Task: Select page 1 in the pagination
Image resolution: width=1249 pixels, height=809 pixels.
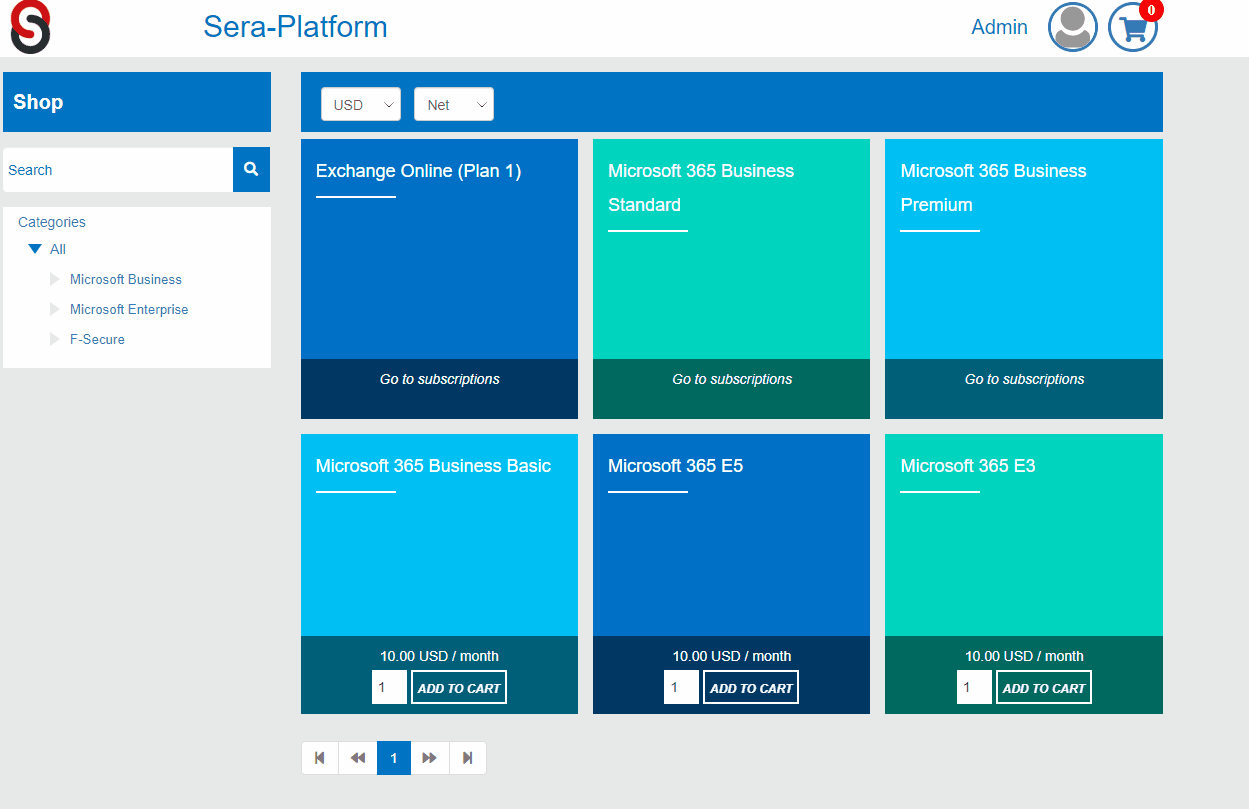Action: pyautogui.click(x=393, y=757)
